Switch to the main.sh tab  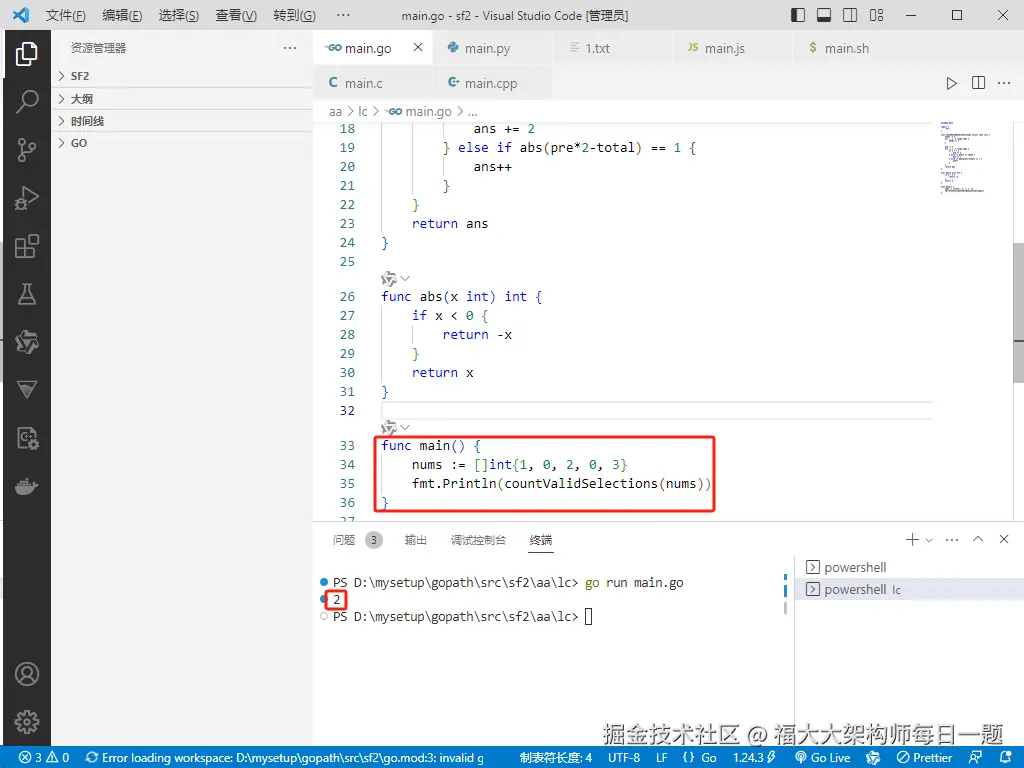[852, 48]
